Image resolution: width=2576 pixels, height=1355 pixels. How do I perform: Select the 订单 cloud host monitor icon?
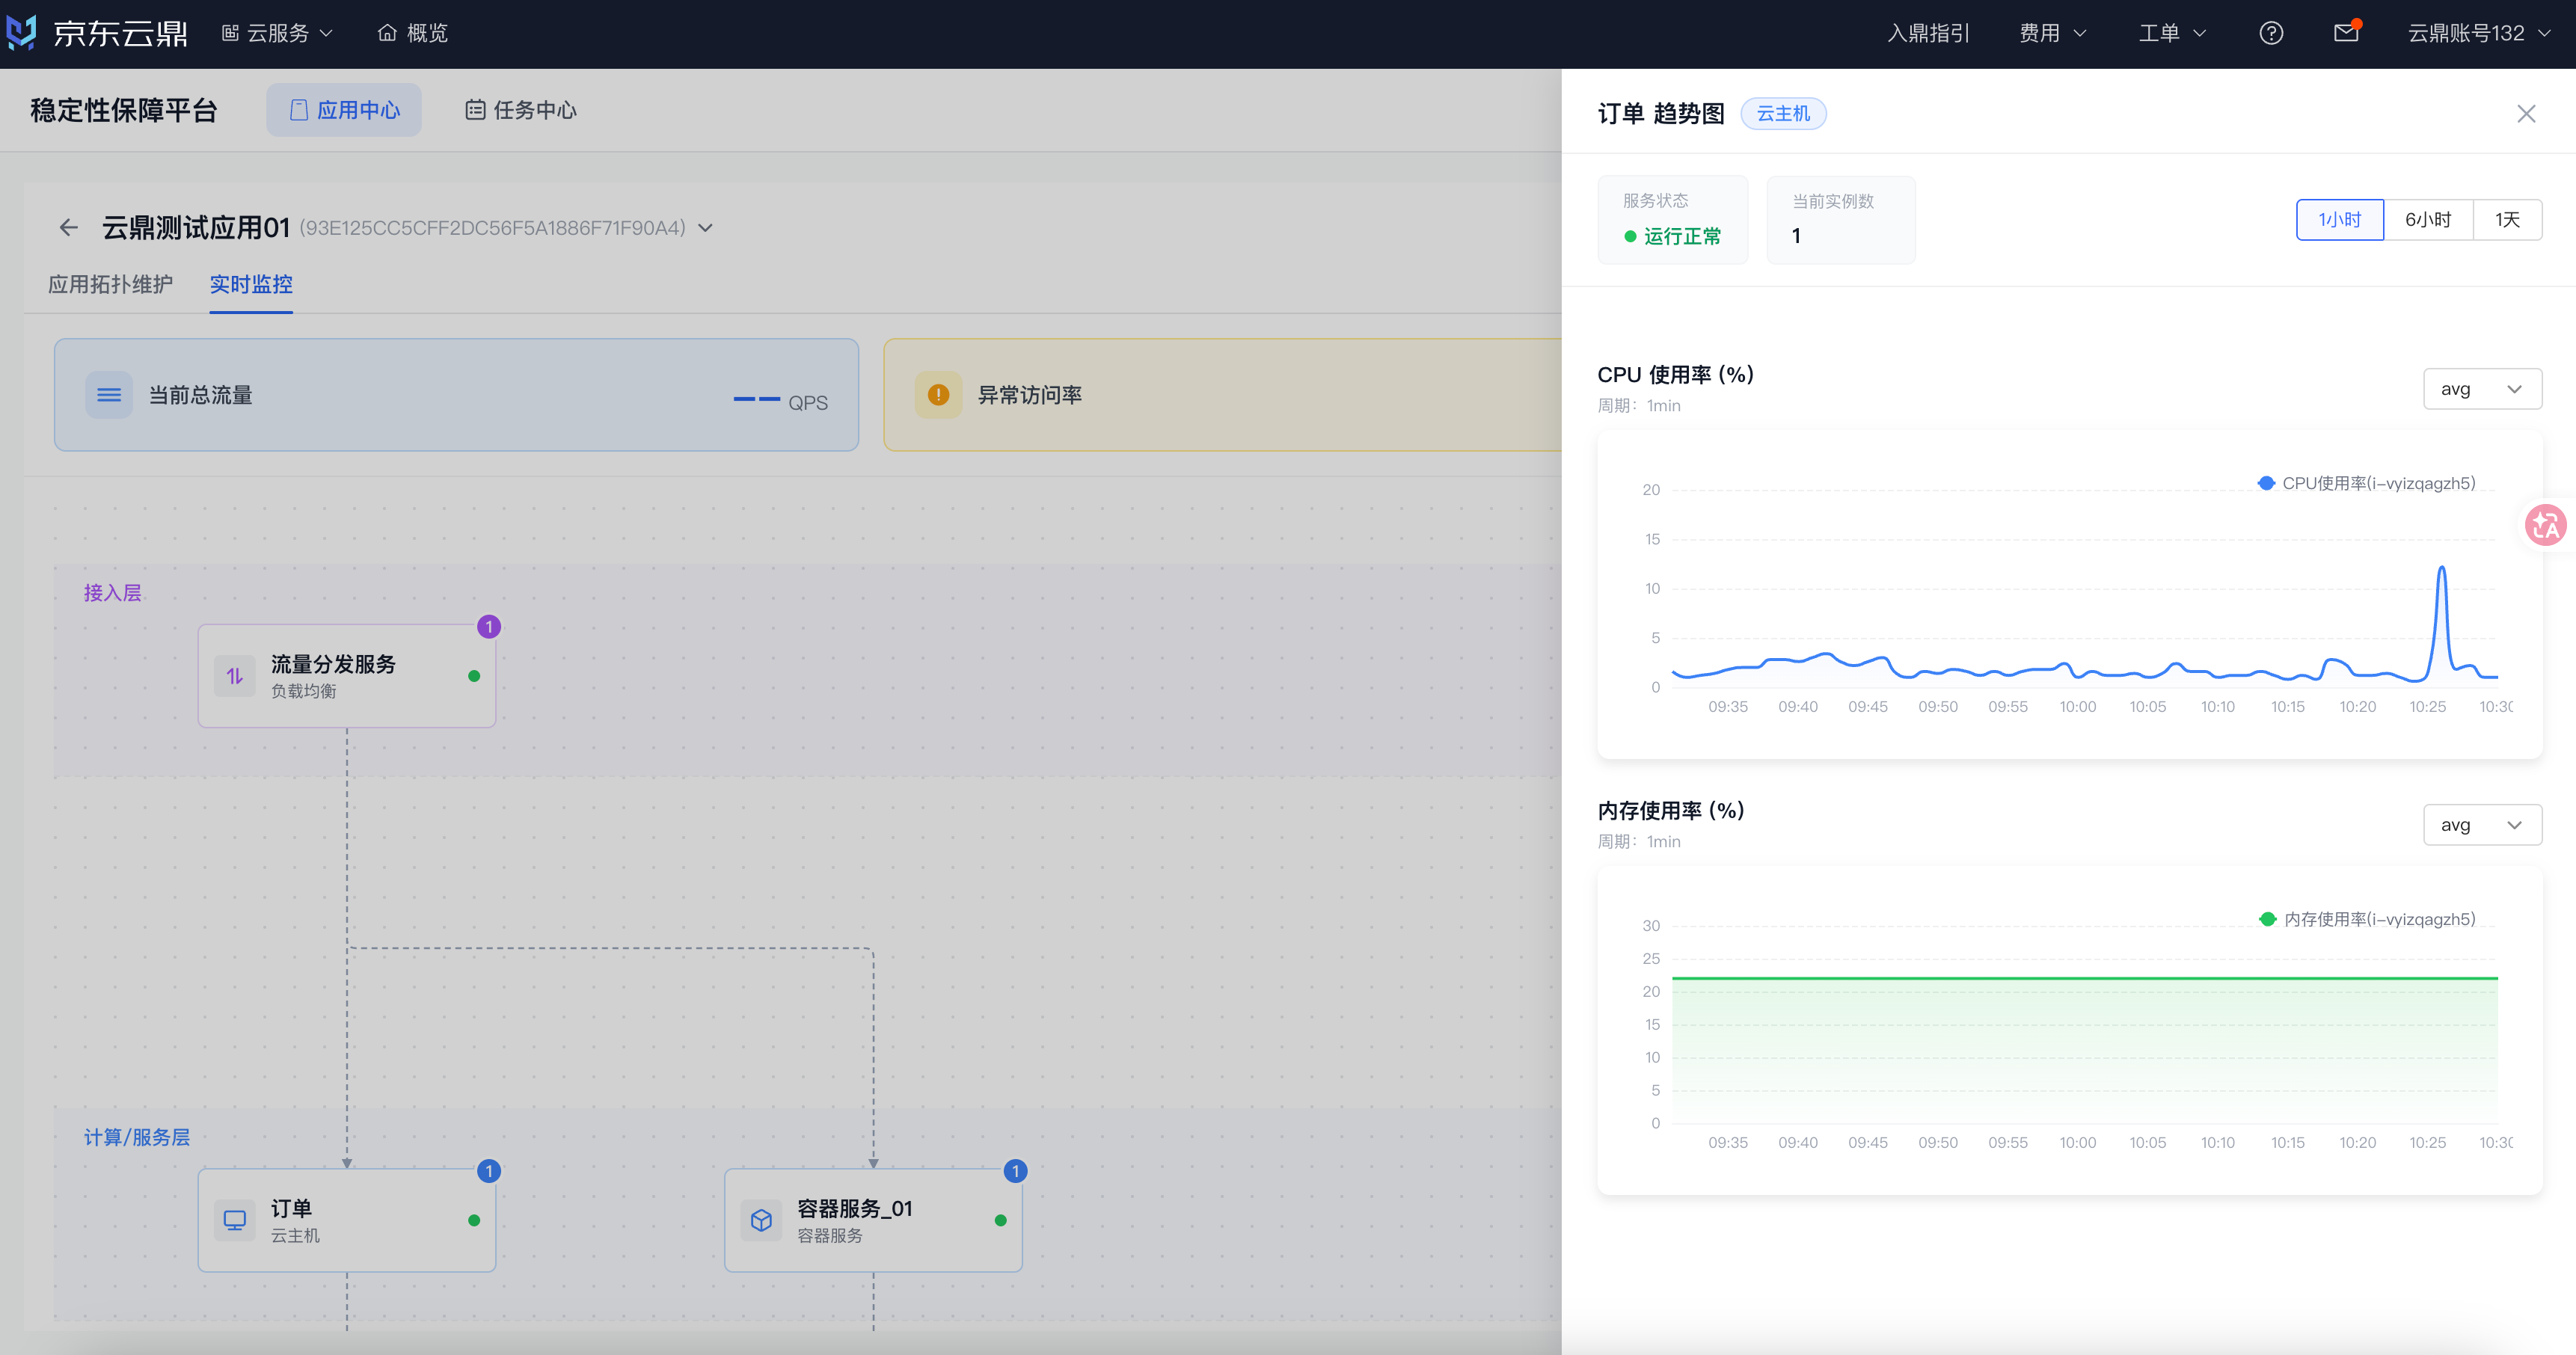(235, 1220)
